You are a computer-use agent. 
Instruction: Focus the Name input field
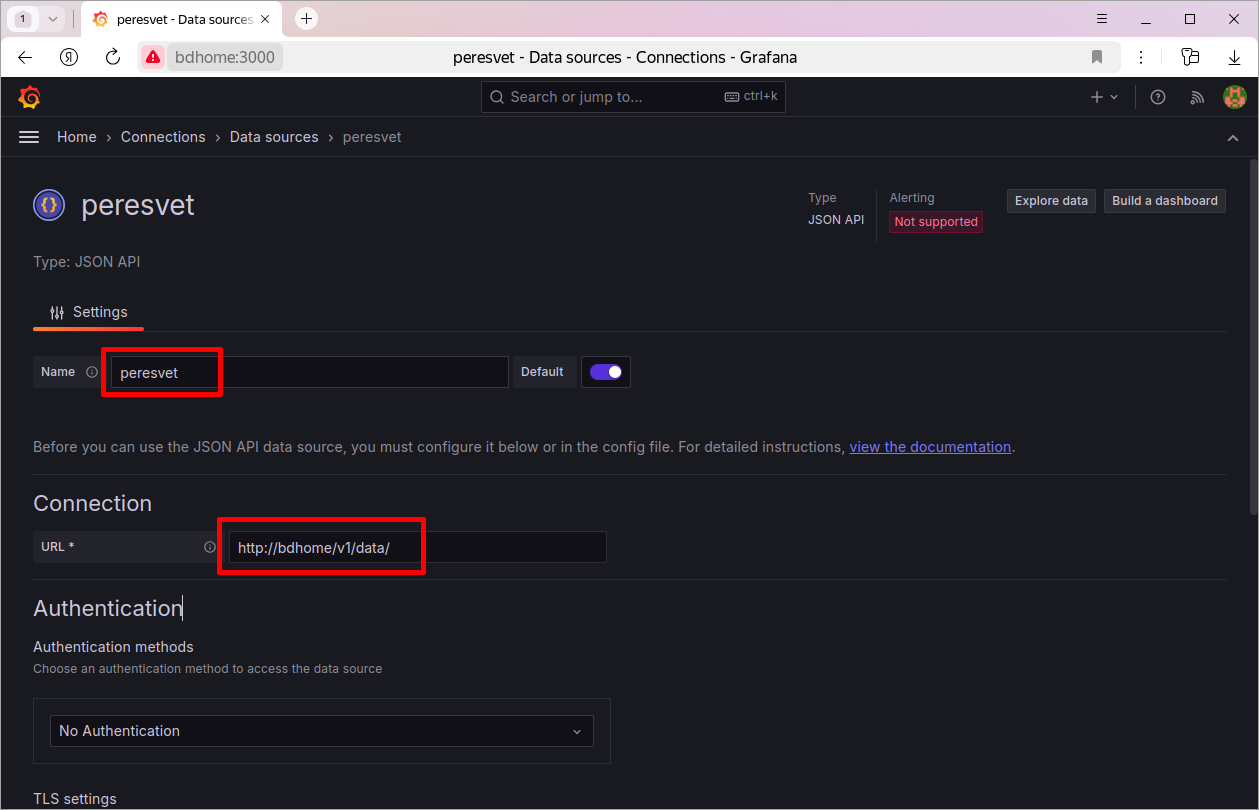point(309,372)
